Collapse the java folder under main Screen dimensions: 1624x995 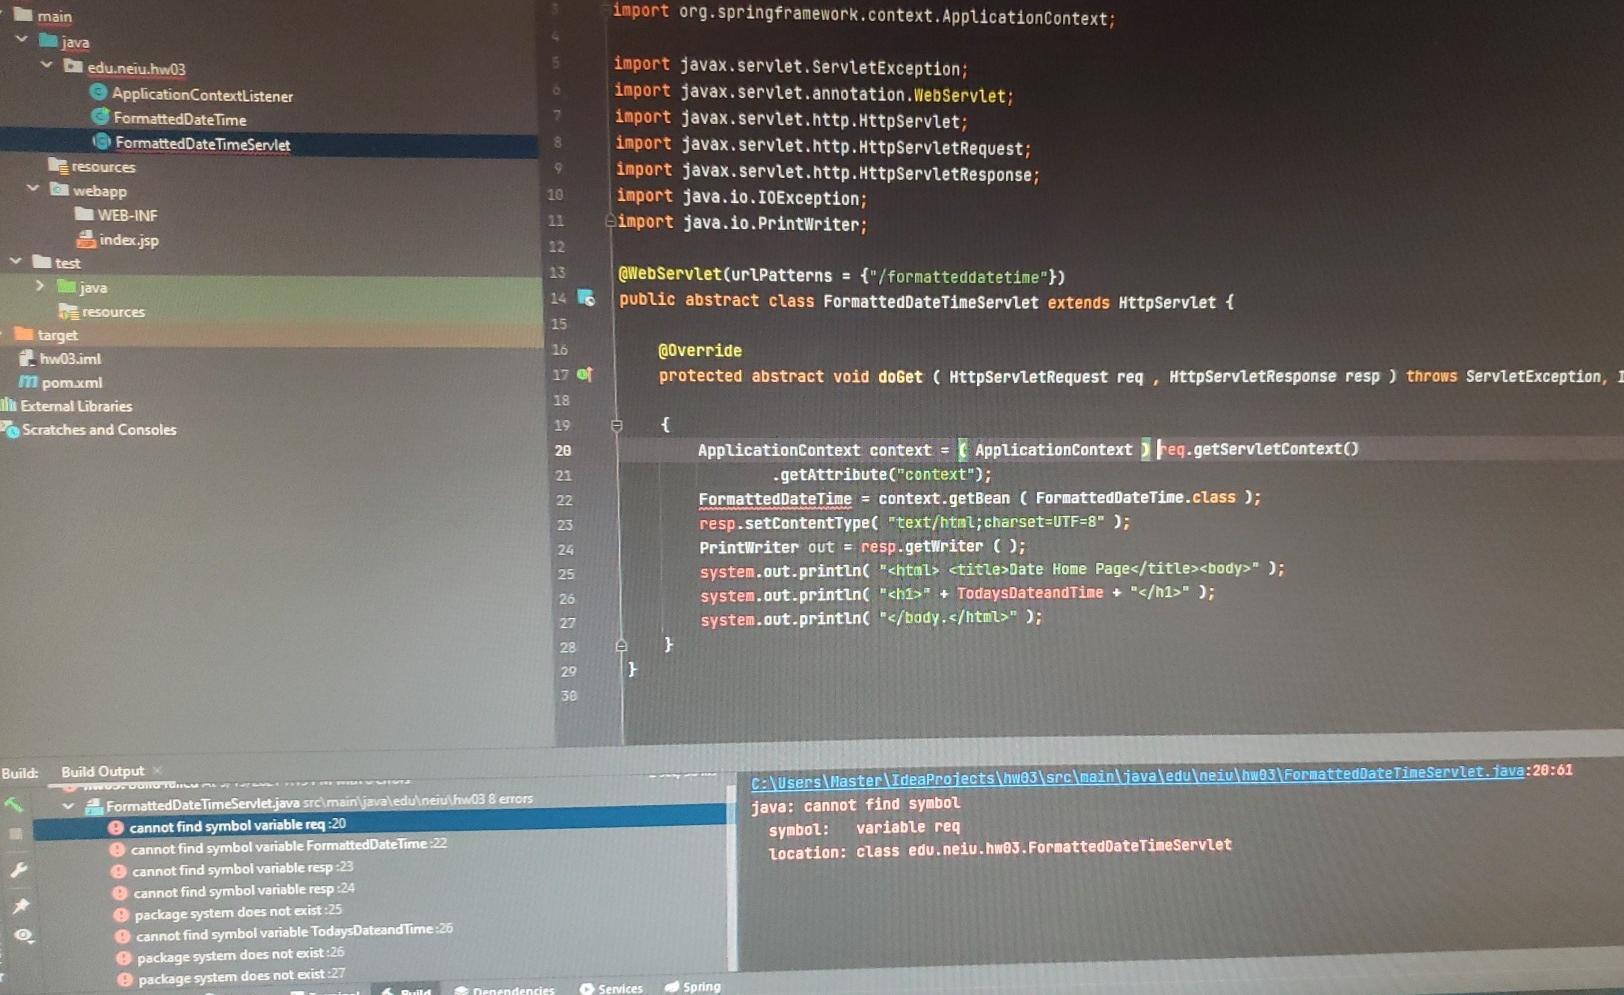tap(21, 39)
